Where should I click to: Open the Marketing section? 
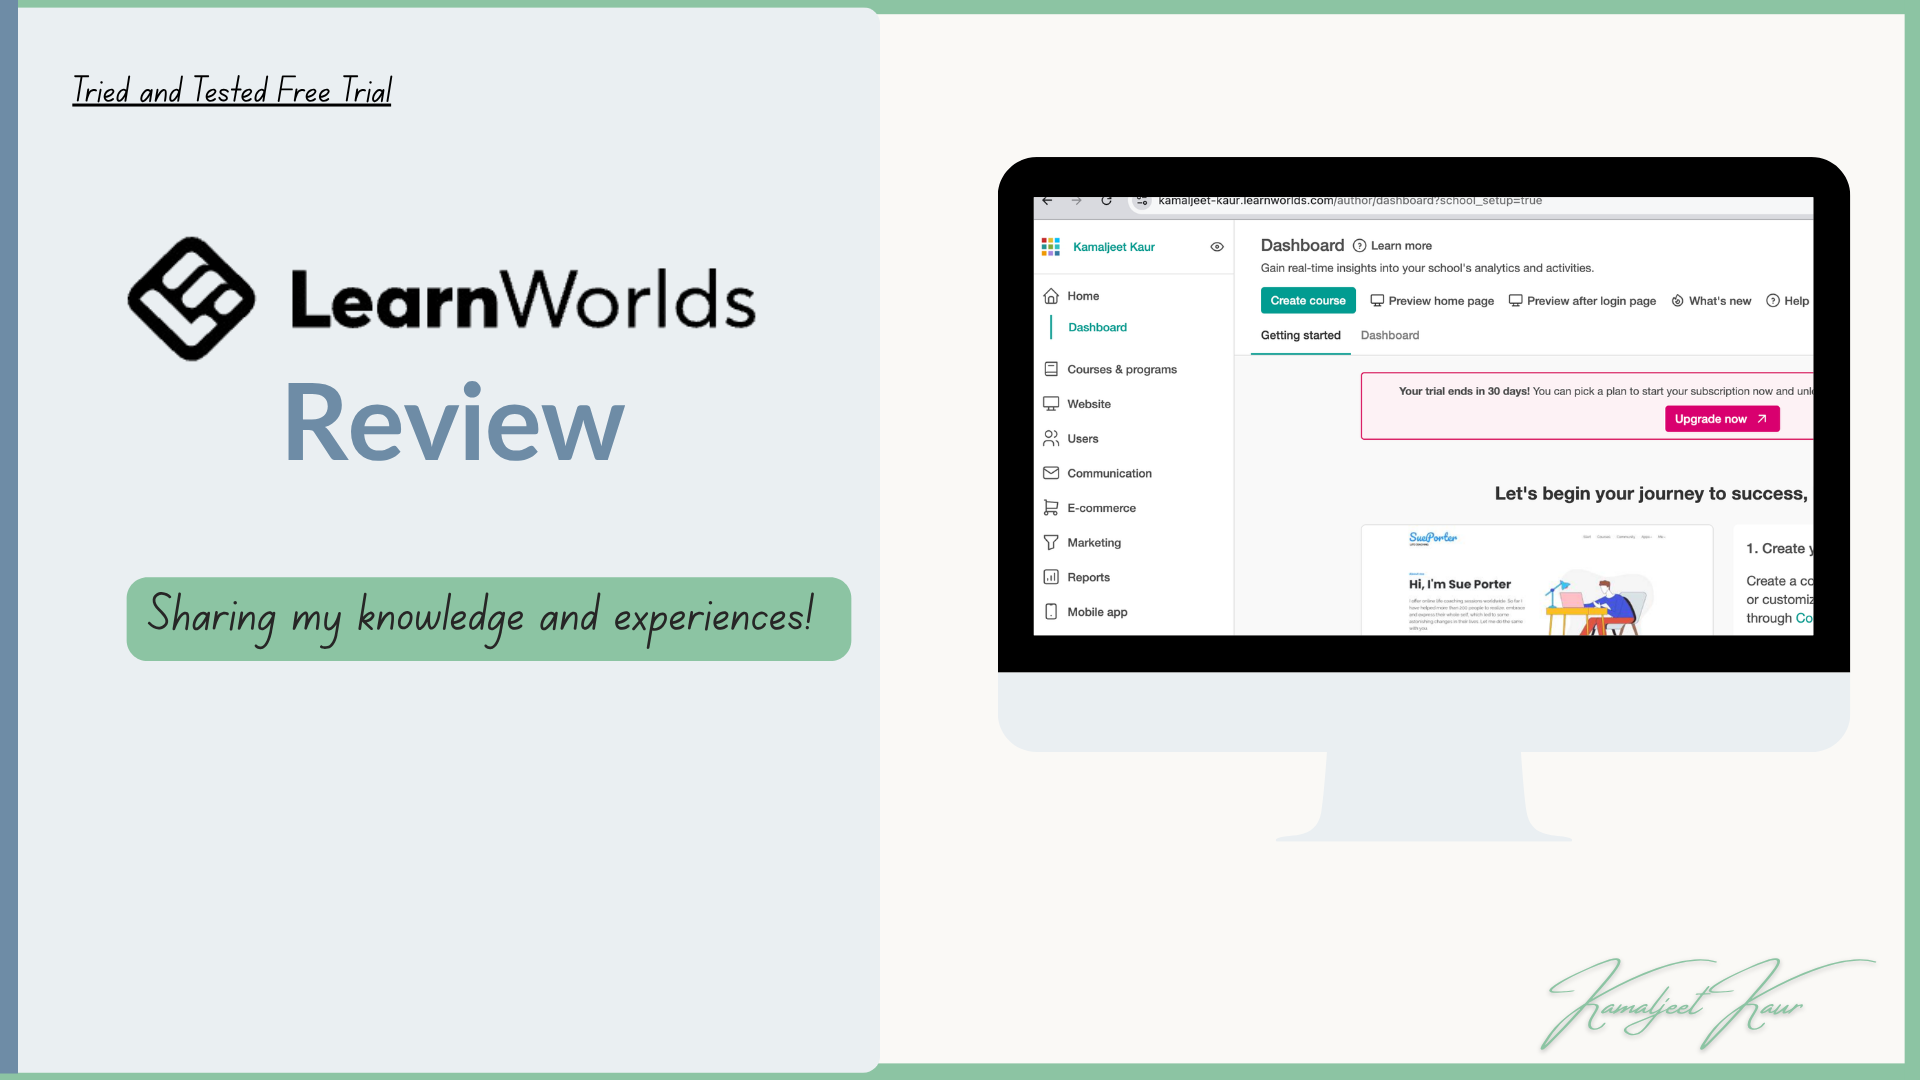1094,543
